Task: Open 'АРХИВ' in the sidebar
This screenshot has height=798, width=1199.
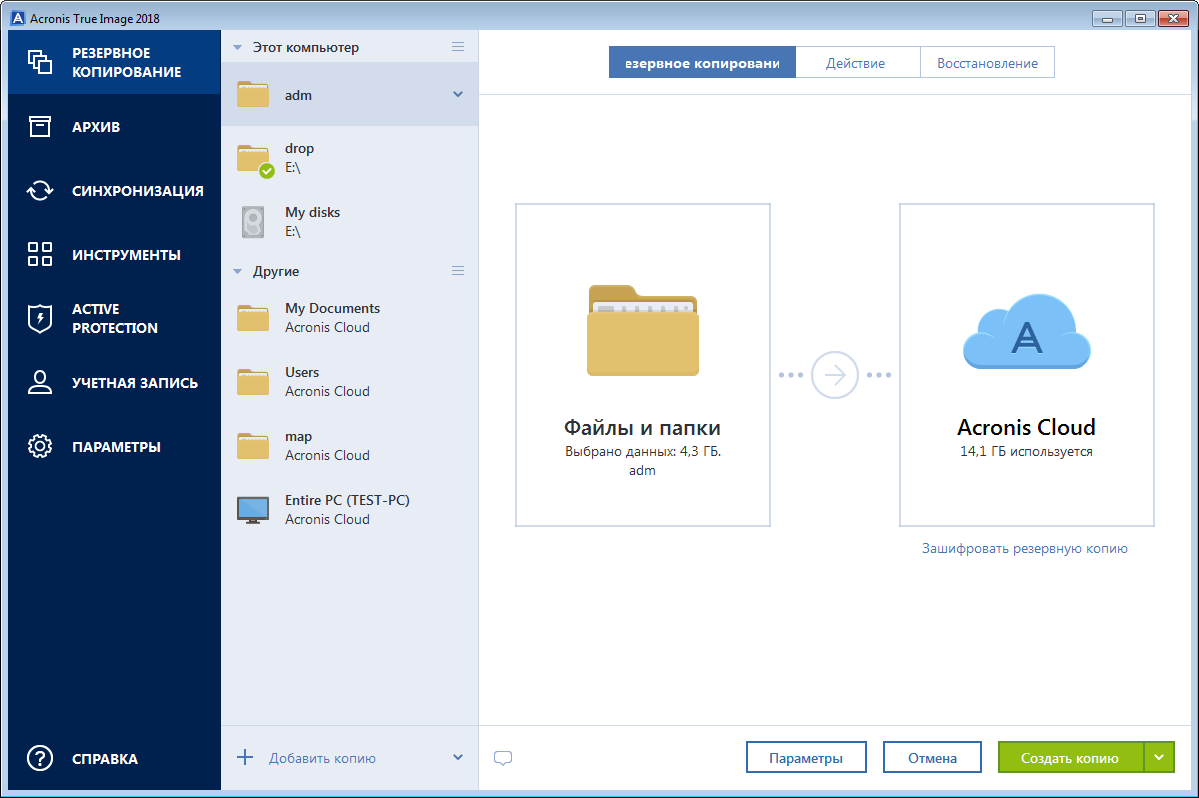Action: 115,127
